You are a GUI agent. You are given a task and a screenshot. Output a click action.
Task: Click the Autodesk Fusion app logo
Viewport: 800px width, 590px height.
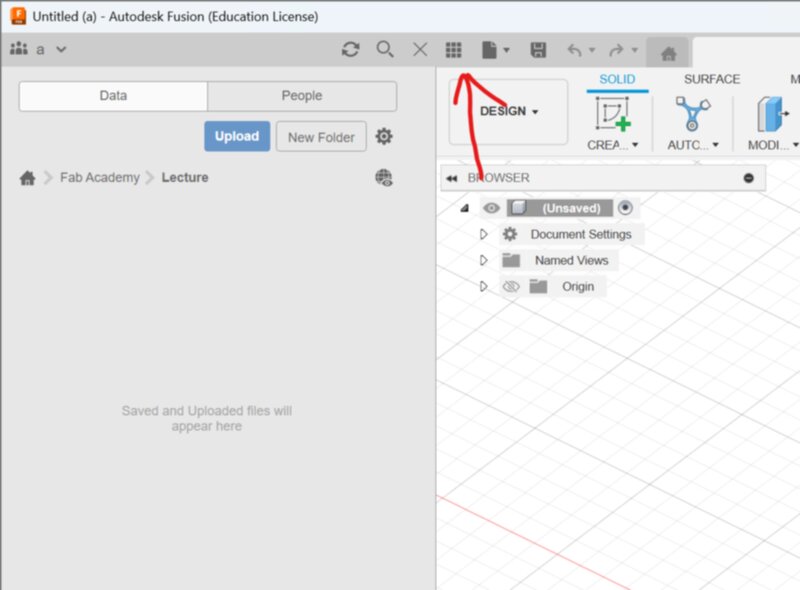point(18,16)
